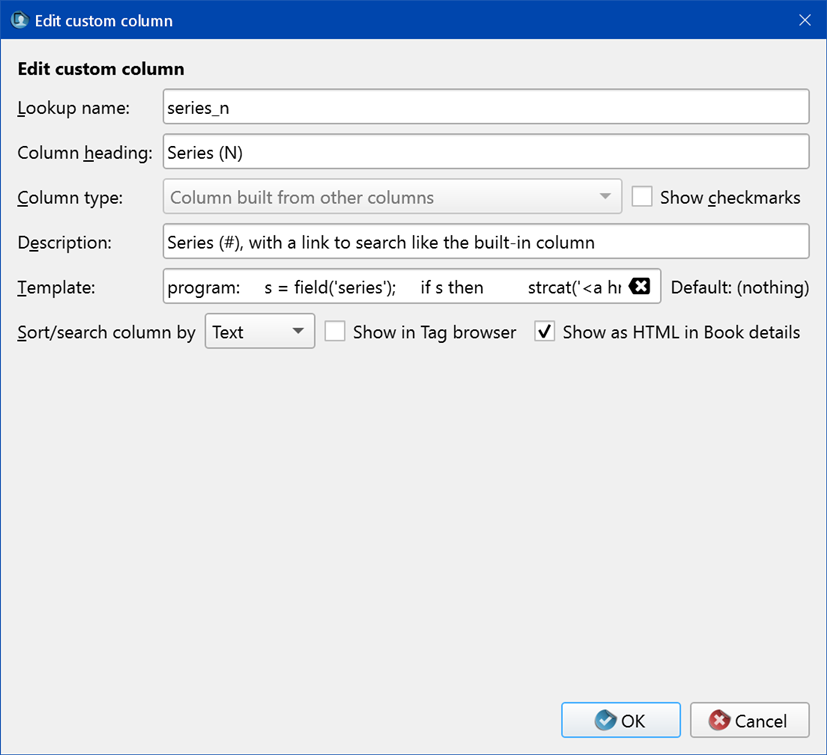Viewport: 827px width, 755px height.
Task: Uncheck Show as HTML in Book details
Action: pos(545,332)
